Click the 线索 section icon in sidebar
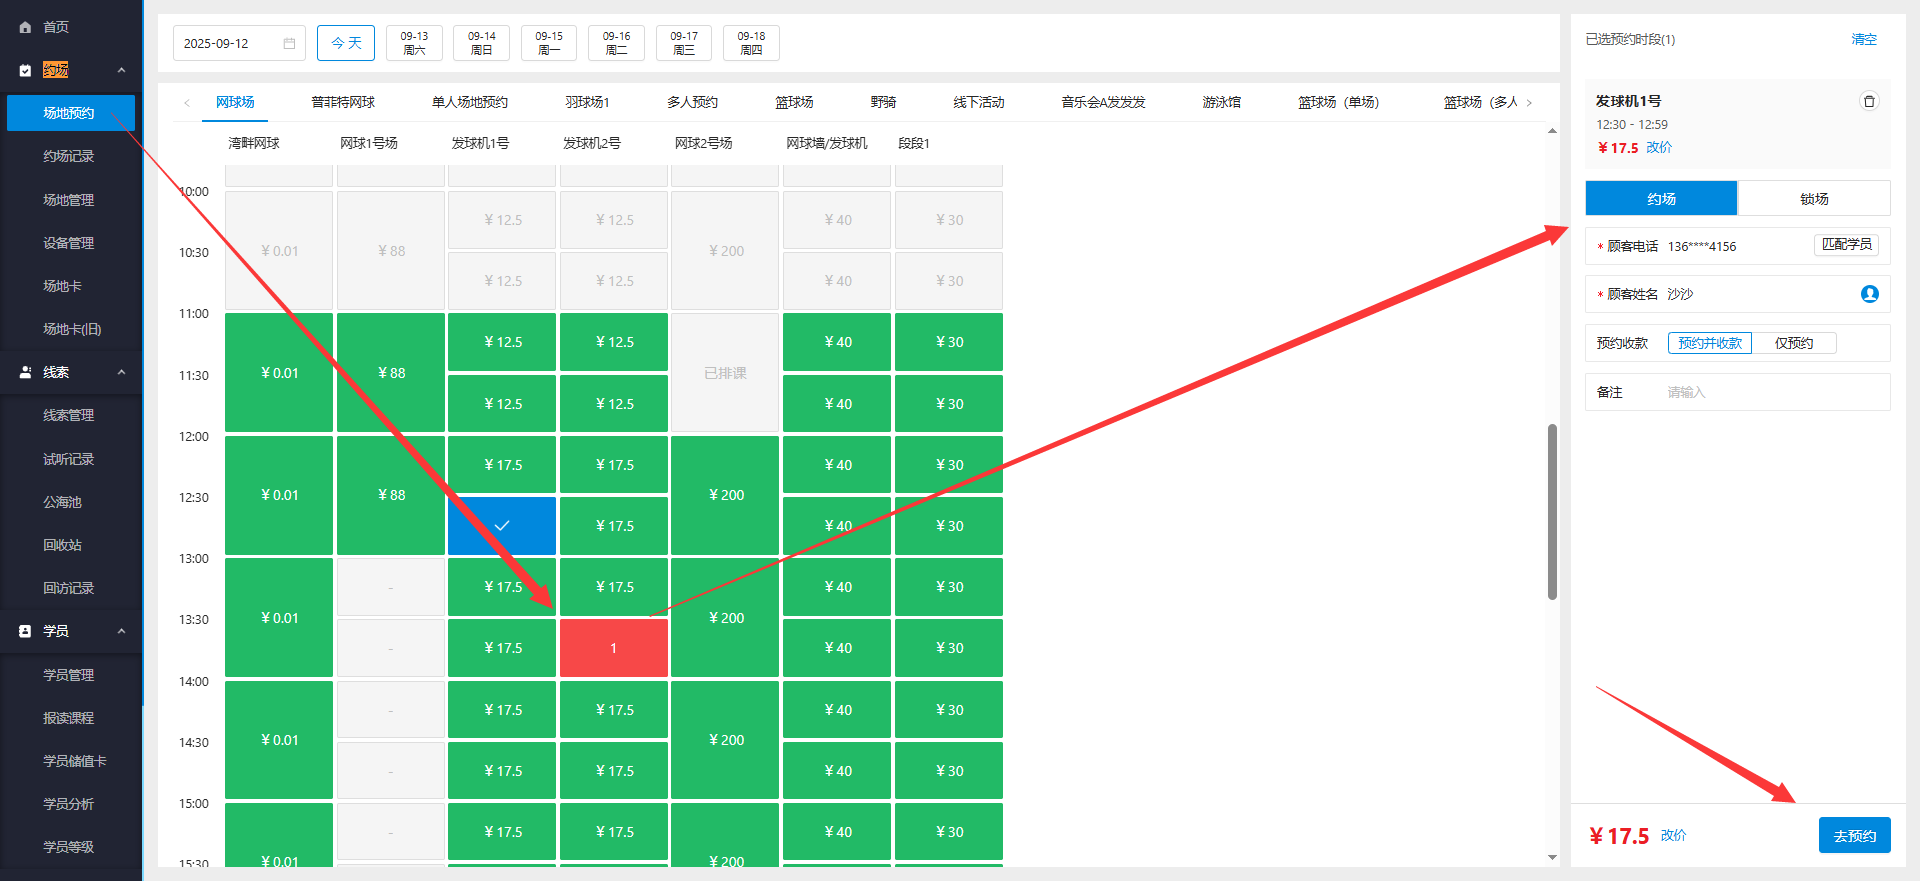This screenshot has height=881, width=1920. point(25,372)
